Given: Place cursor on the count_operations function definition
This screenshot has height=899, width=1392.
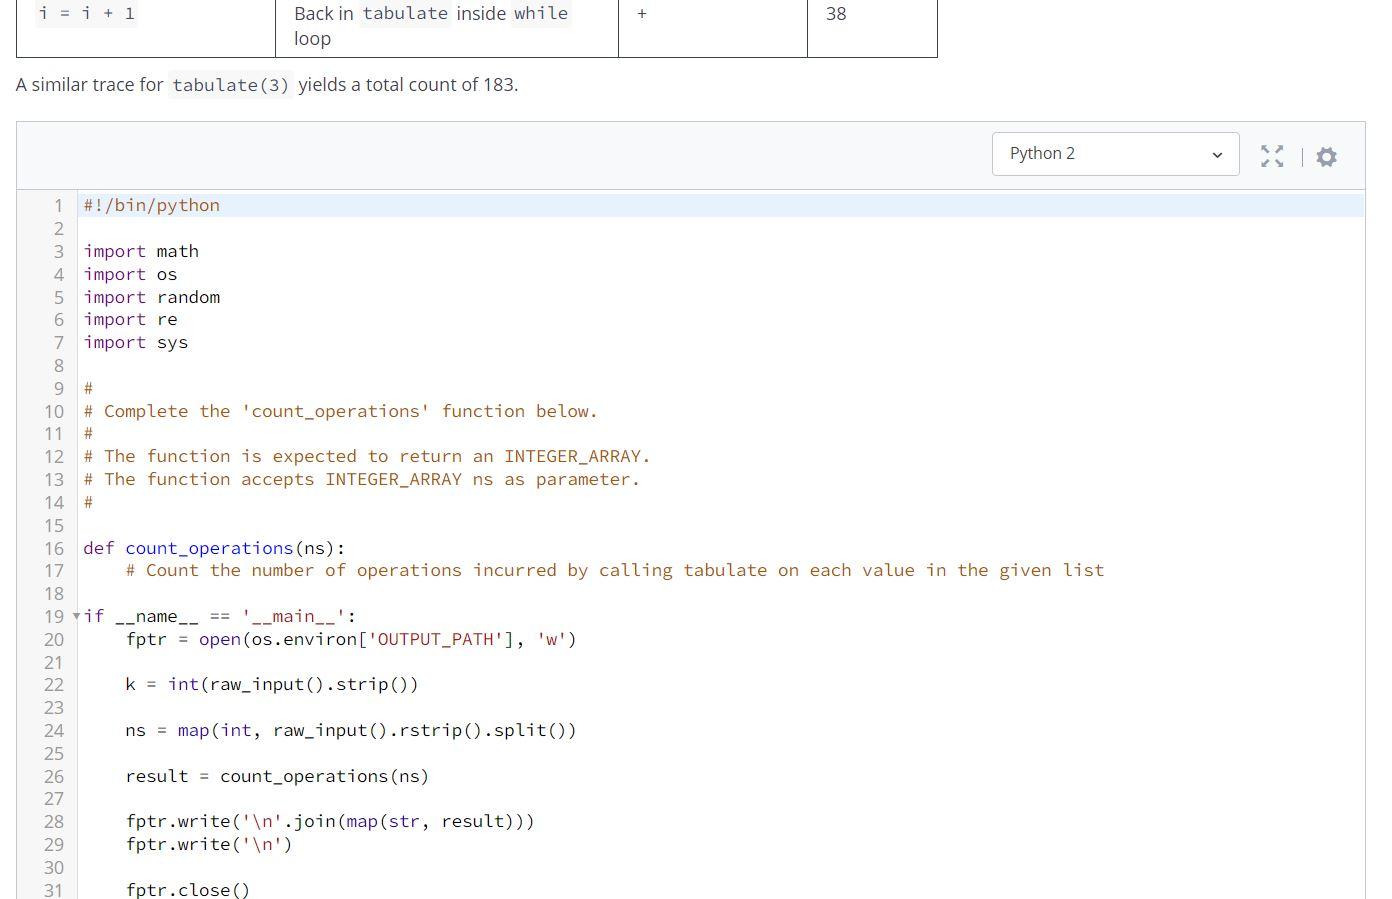Looking at the screenshot, I should [x=209, y=548].
